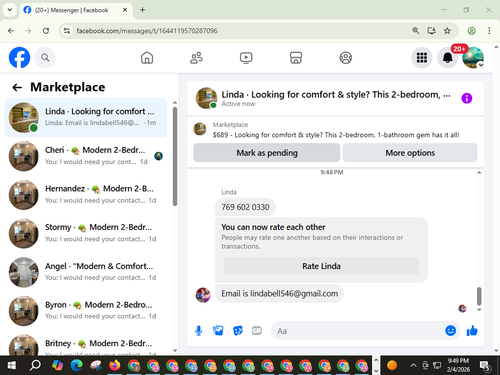The width and height of the screenshot is (500, 375).
Task: Click the address bar URL
Action: click(147, 31)
